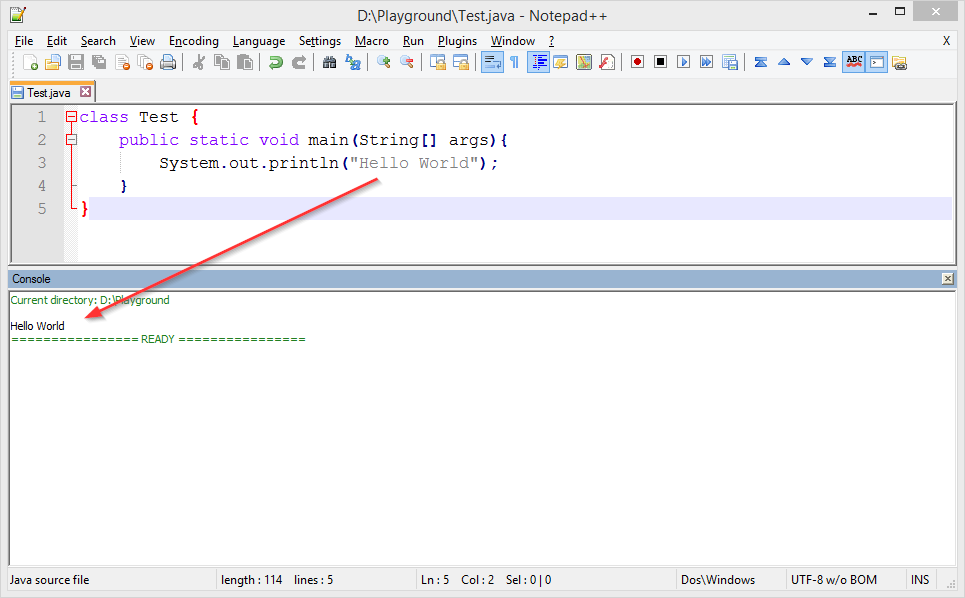Viewport: 965px width, 598px height.
Task: Stop macro recording with the black square
Action: (660, 62)
